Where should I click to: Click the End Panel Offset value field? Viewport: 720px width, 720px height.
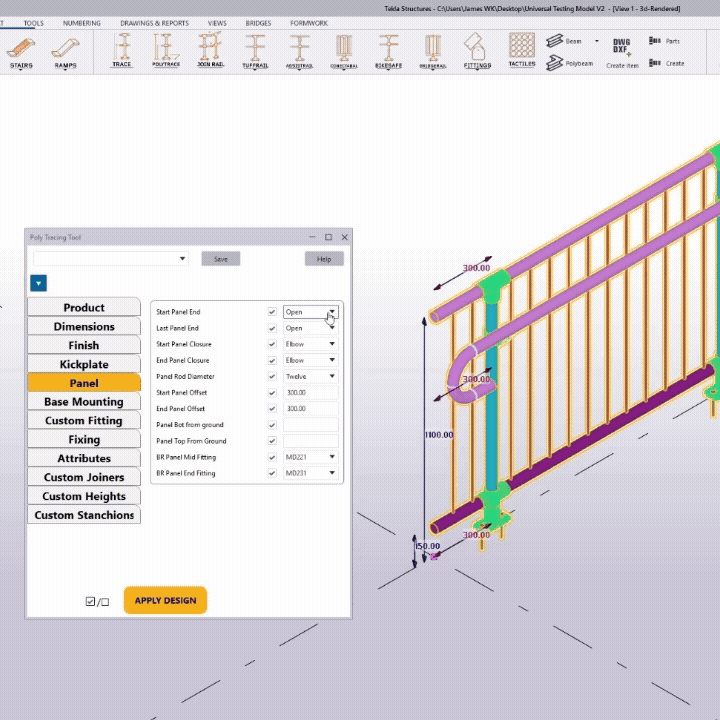311,409
